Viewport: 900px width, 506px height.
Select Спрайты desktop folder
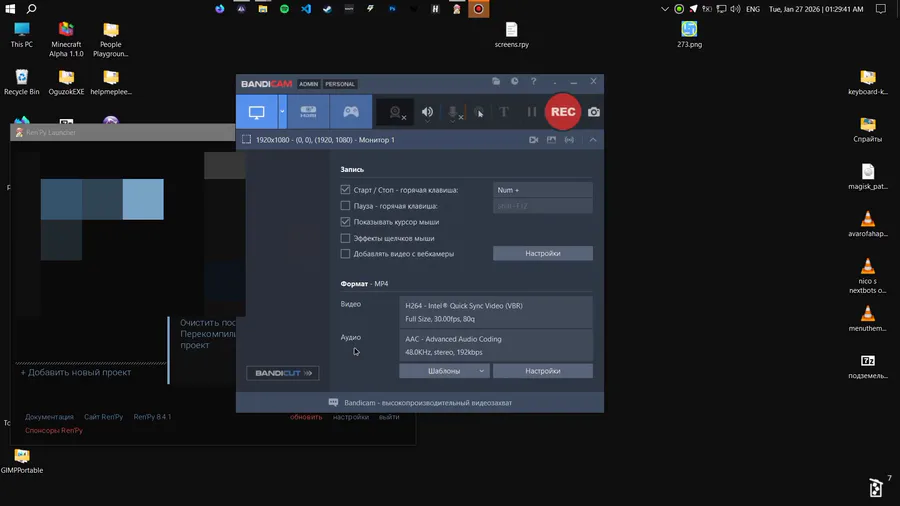point(867,130)
